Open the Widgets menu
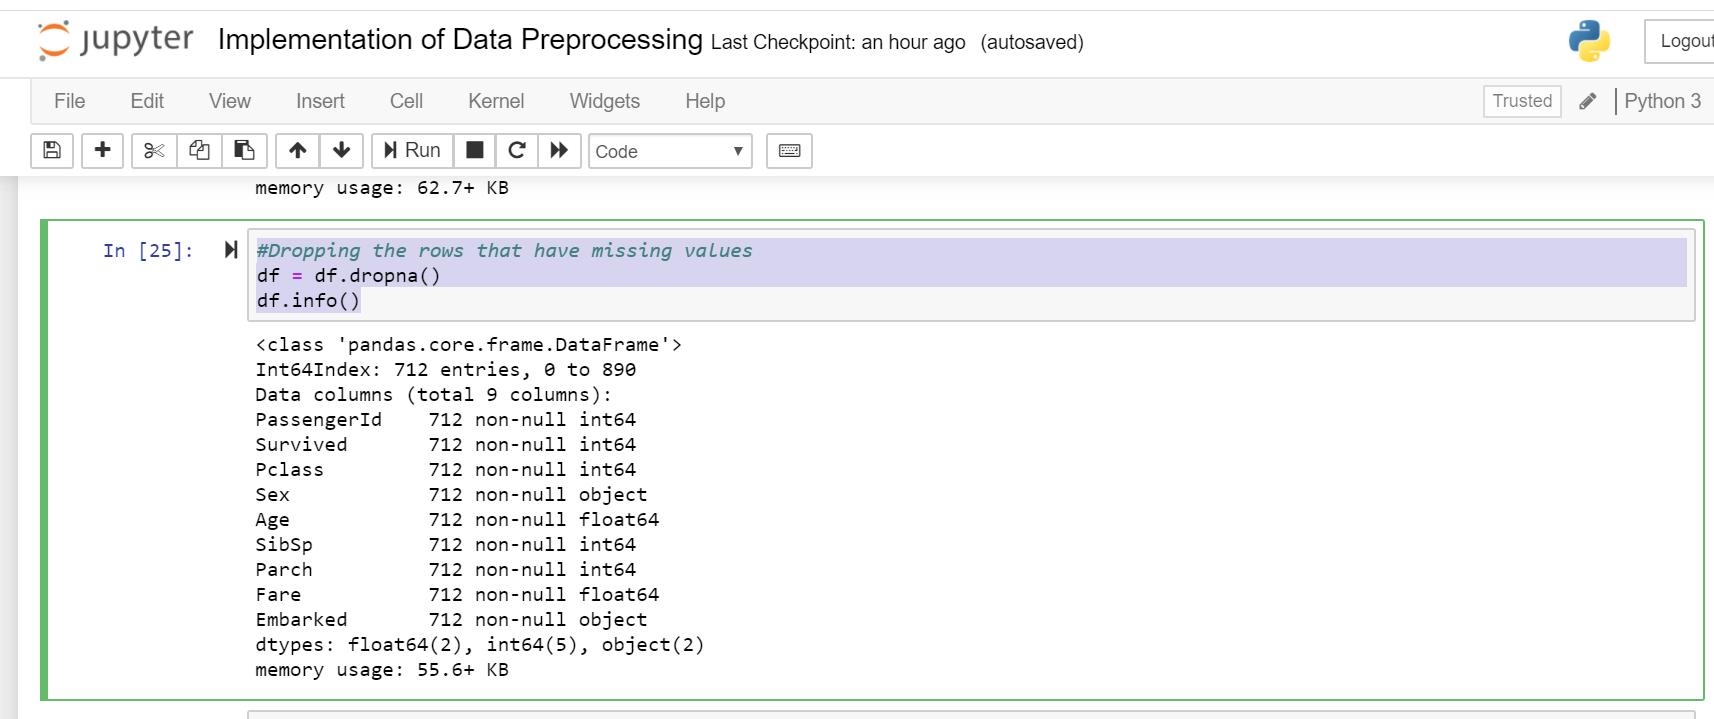 604,101
